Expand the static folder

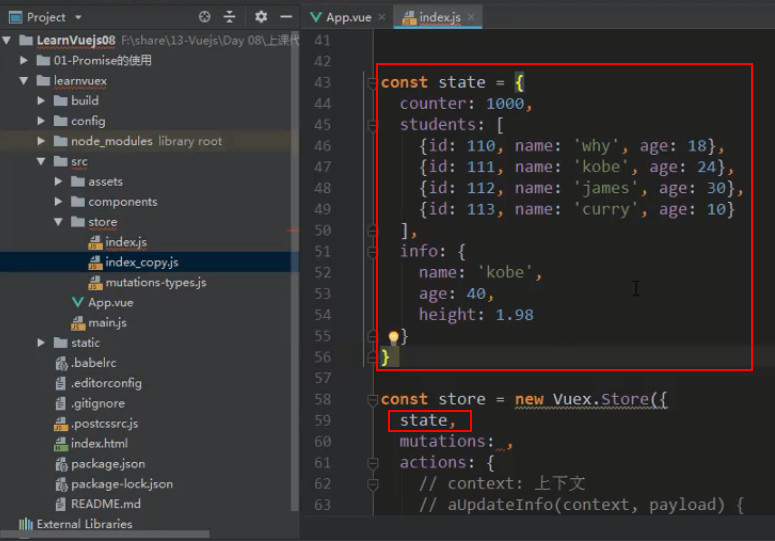point(41,342)
